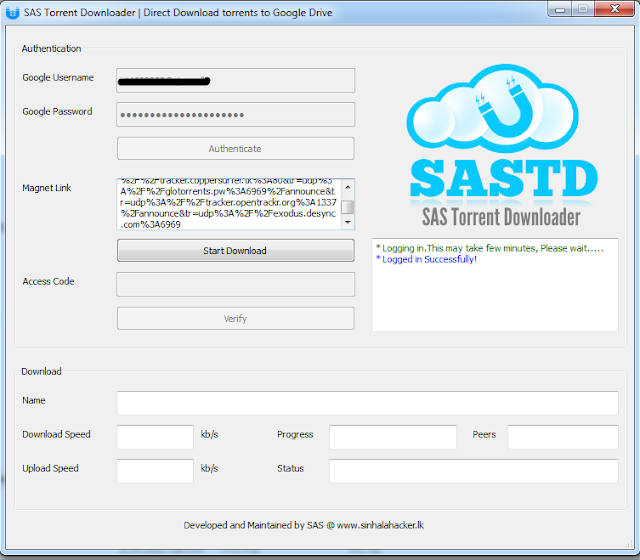Click the Peers field

coord(562,437)
